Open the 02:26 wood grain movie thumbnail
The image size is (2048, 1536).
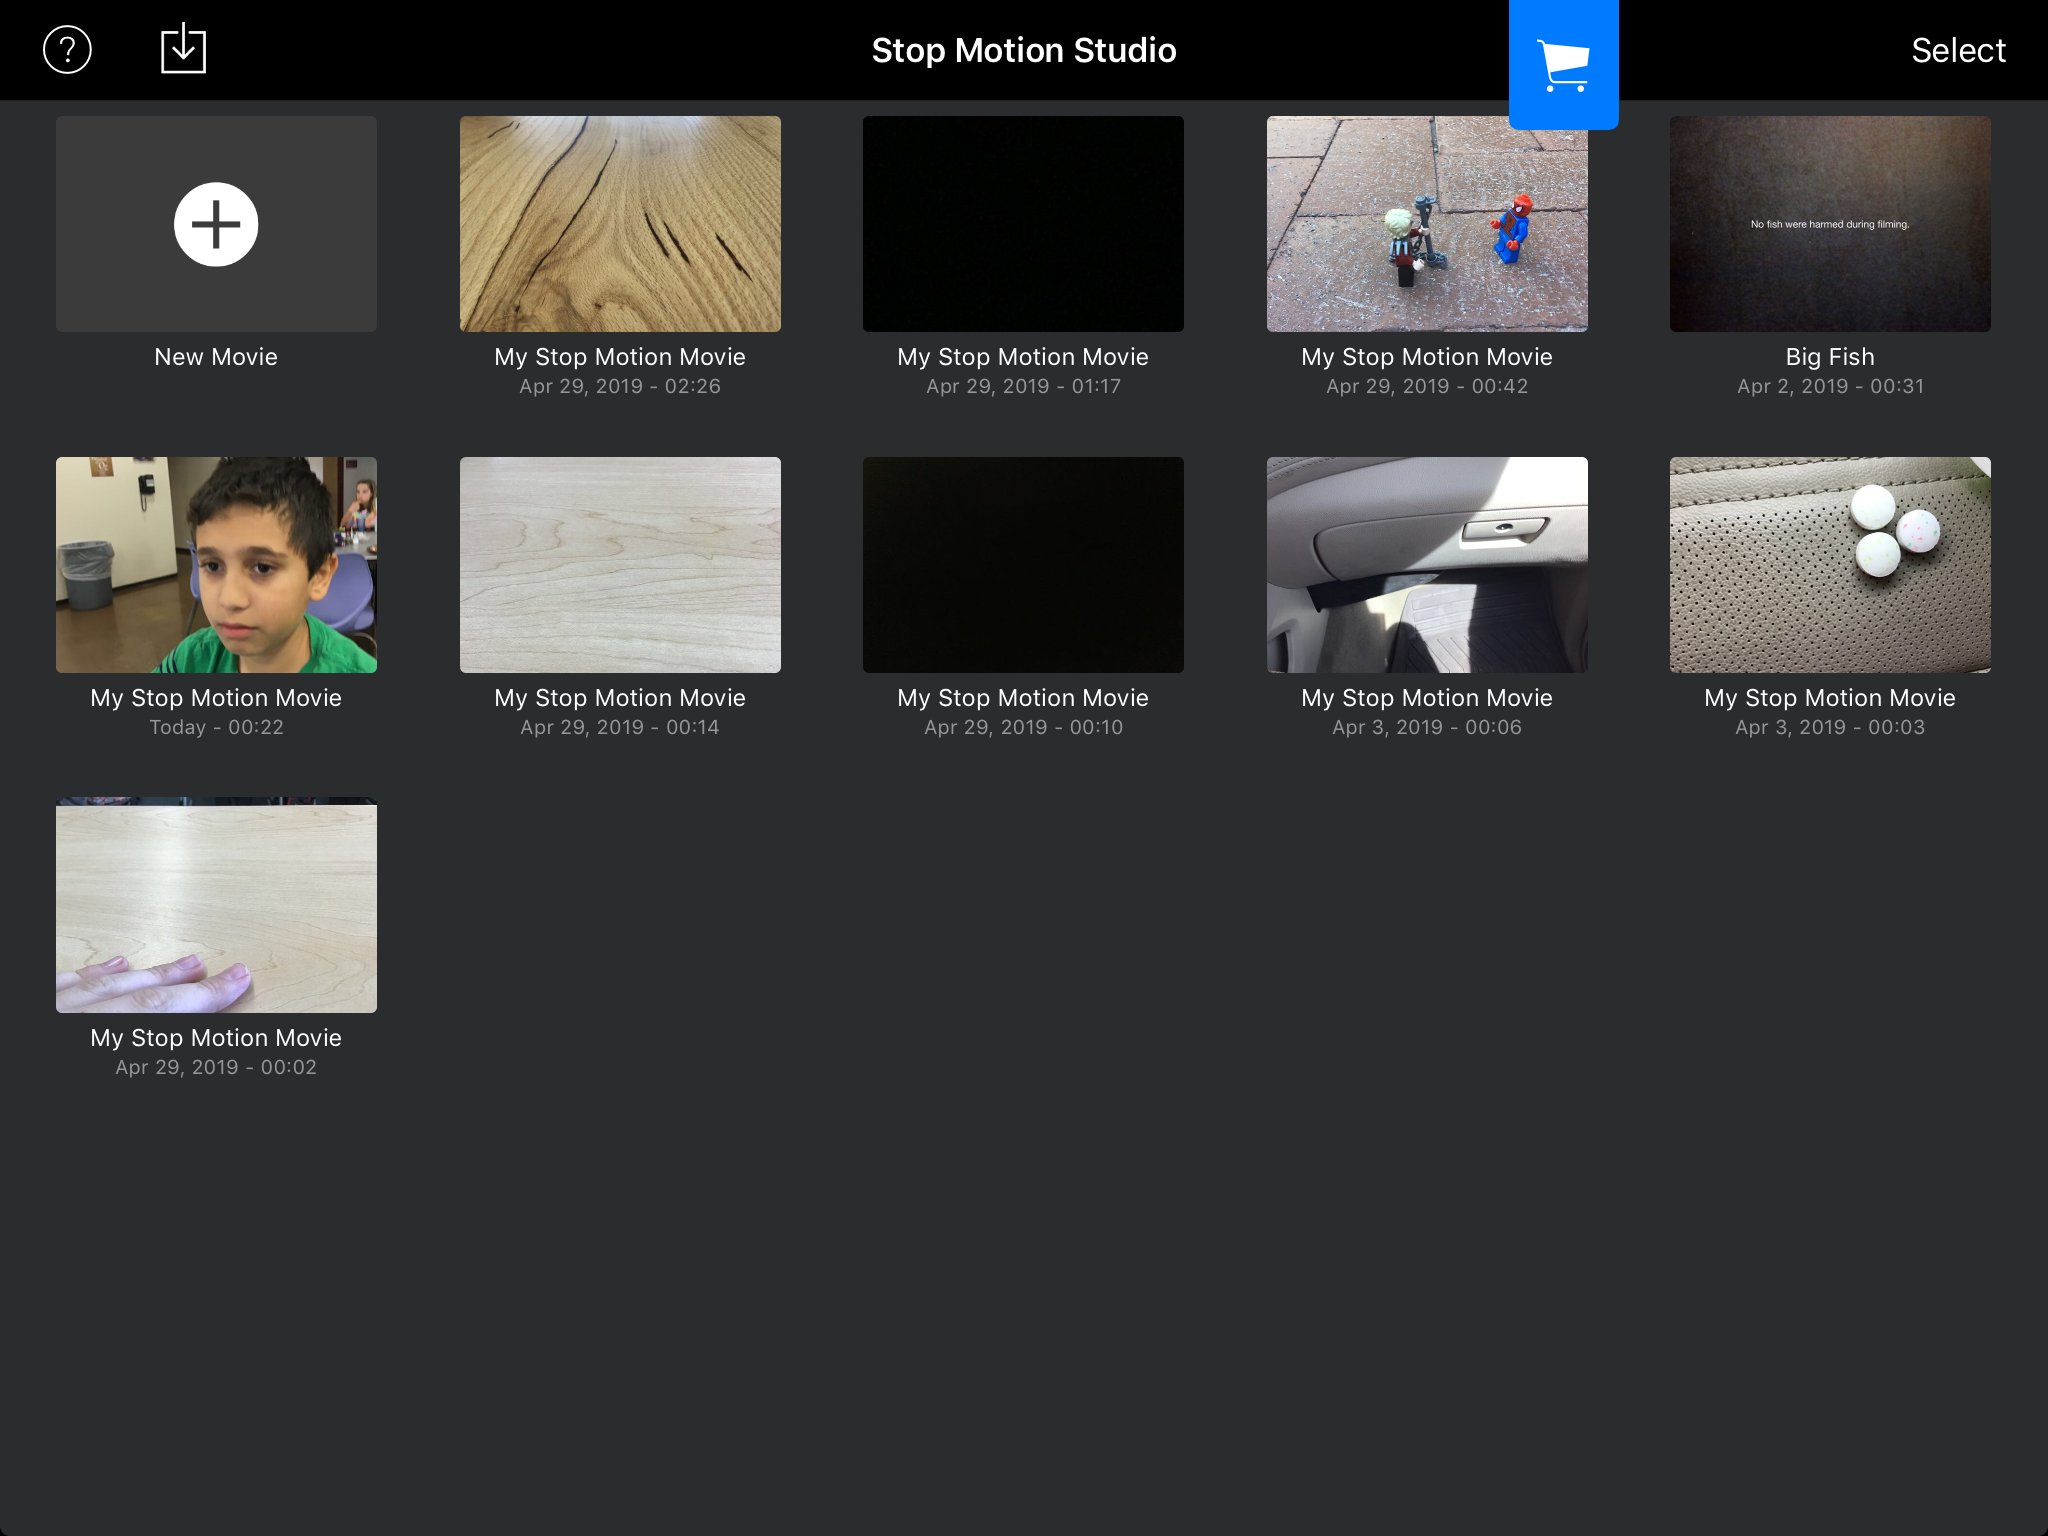pos(620,224)
